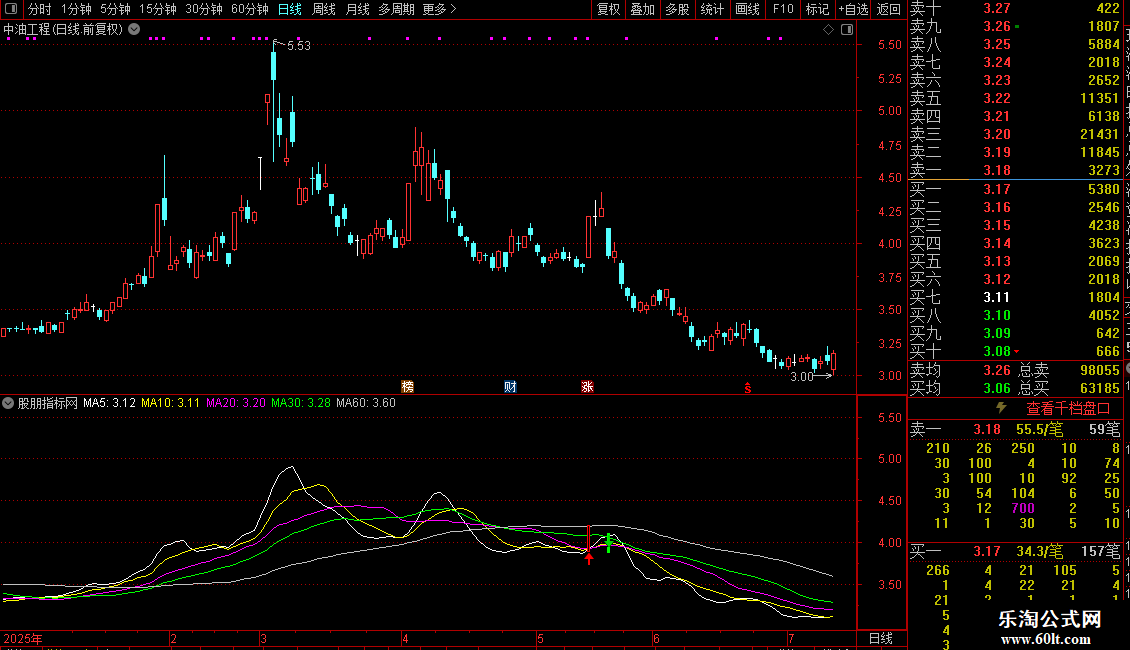
Task: Click the 买一 3.17 order book row
Action: click(1015, 189)
